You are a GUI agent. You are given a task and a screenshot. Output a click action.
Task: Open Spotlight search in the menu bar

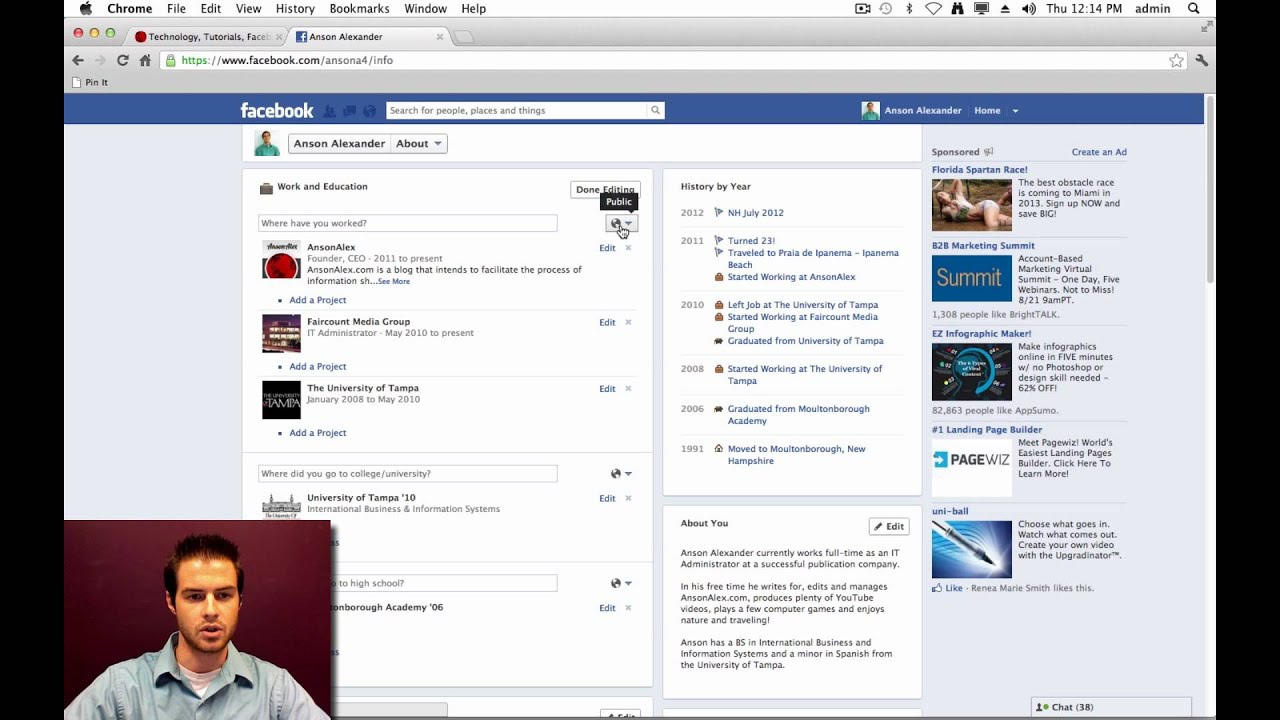tap(1193, 8)
